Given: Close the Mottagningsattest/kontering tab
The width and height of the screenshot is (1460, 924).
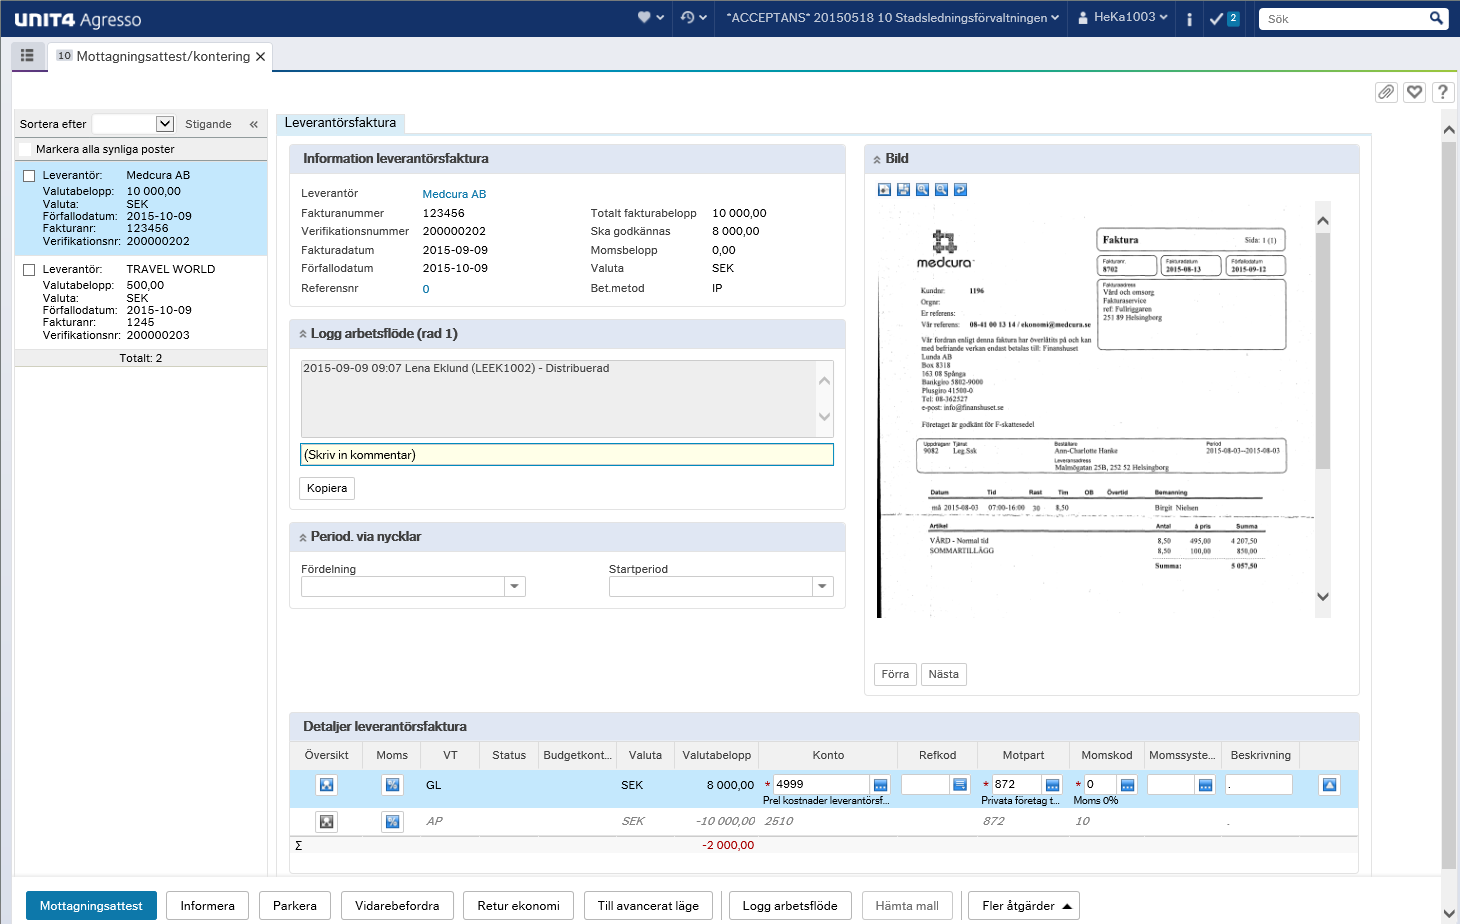Looking at the screenshot, I should [261, 57].
